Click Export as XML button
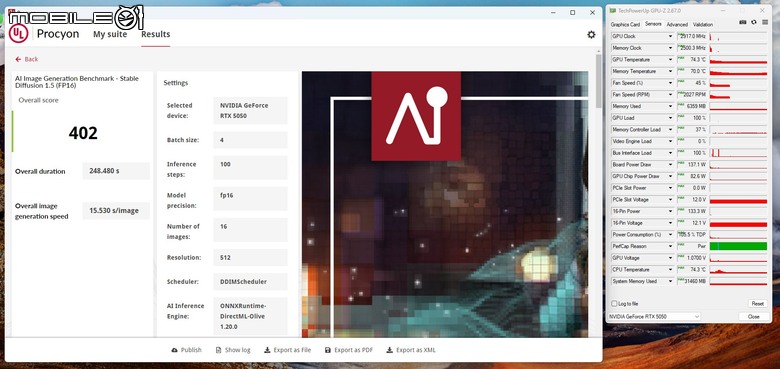Viewport: 780px width, 369px height. [411, 350]
